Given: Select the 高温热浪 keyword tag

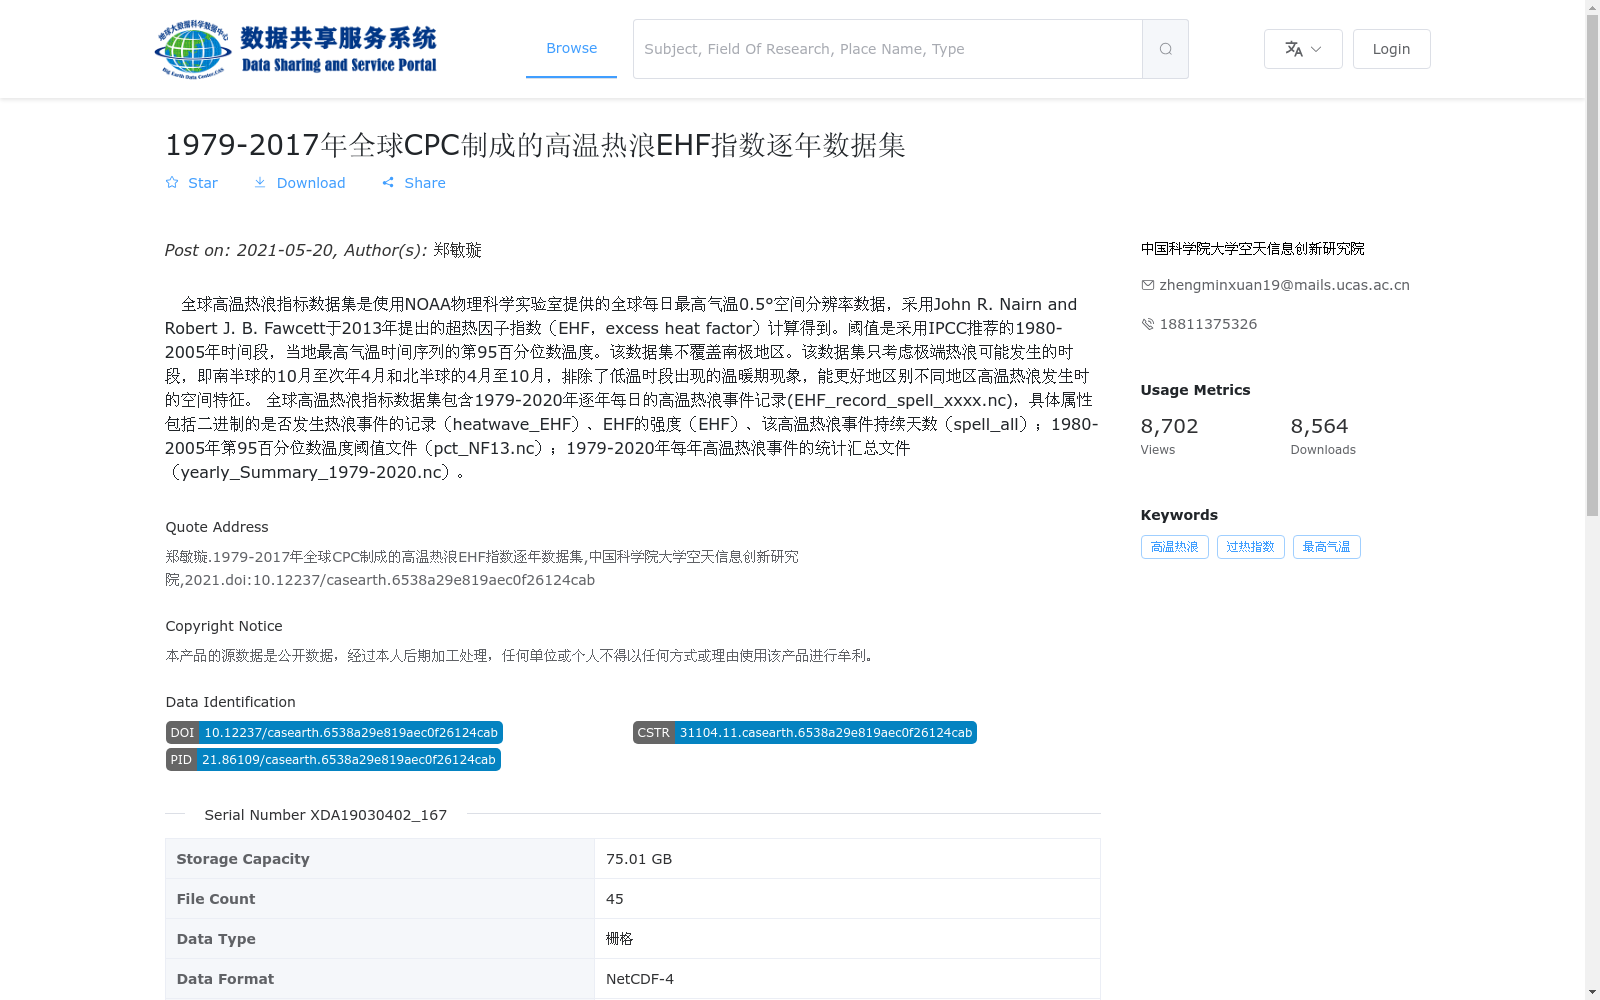Looking at the screenshot, I should click(x=1174, y=547).
